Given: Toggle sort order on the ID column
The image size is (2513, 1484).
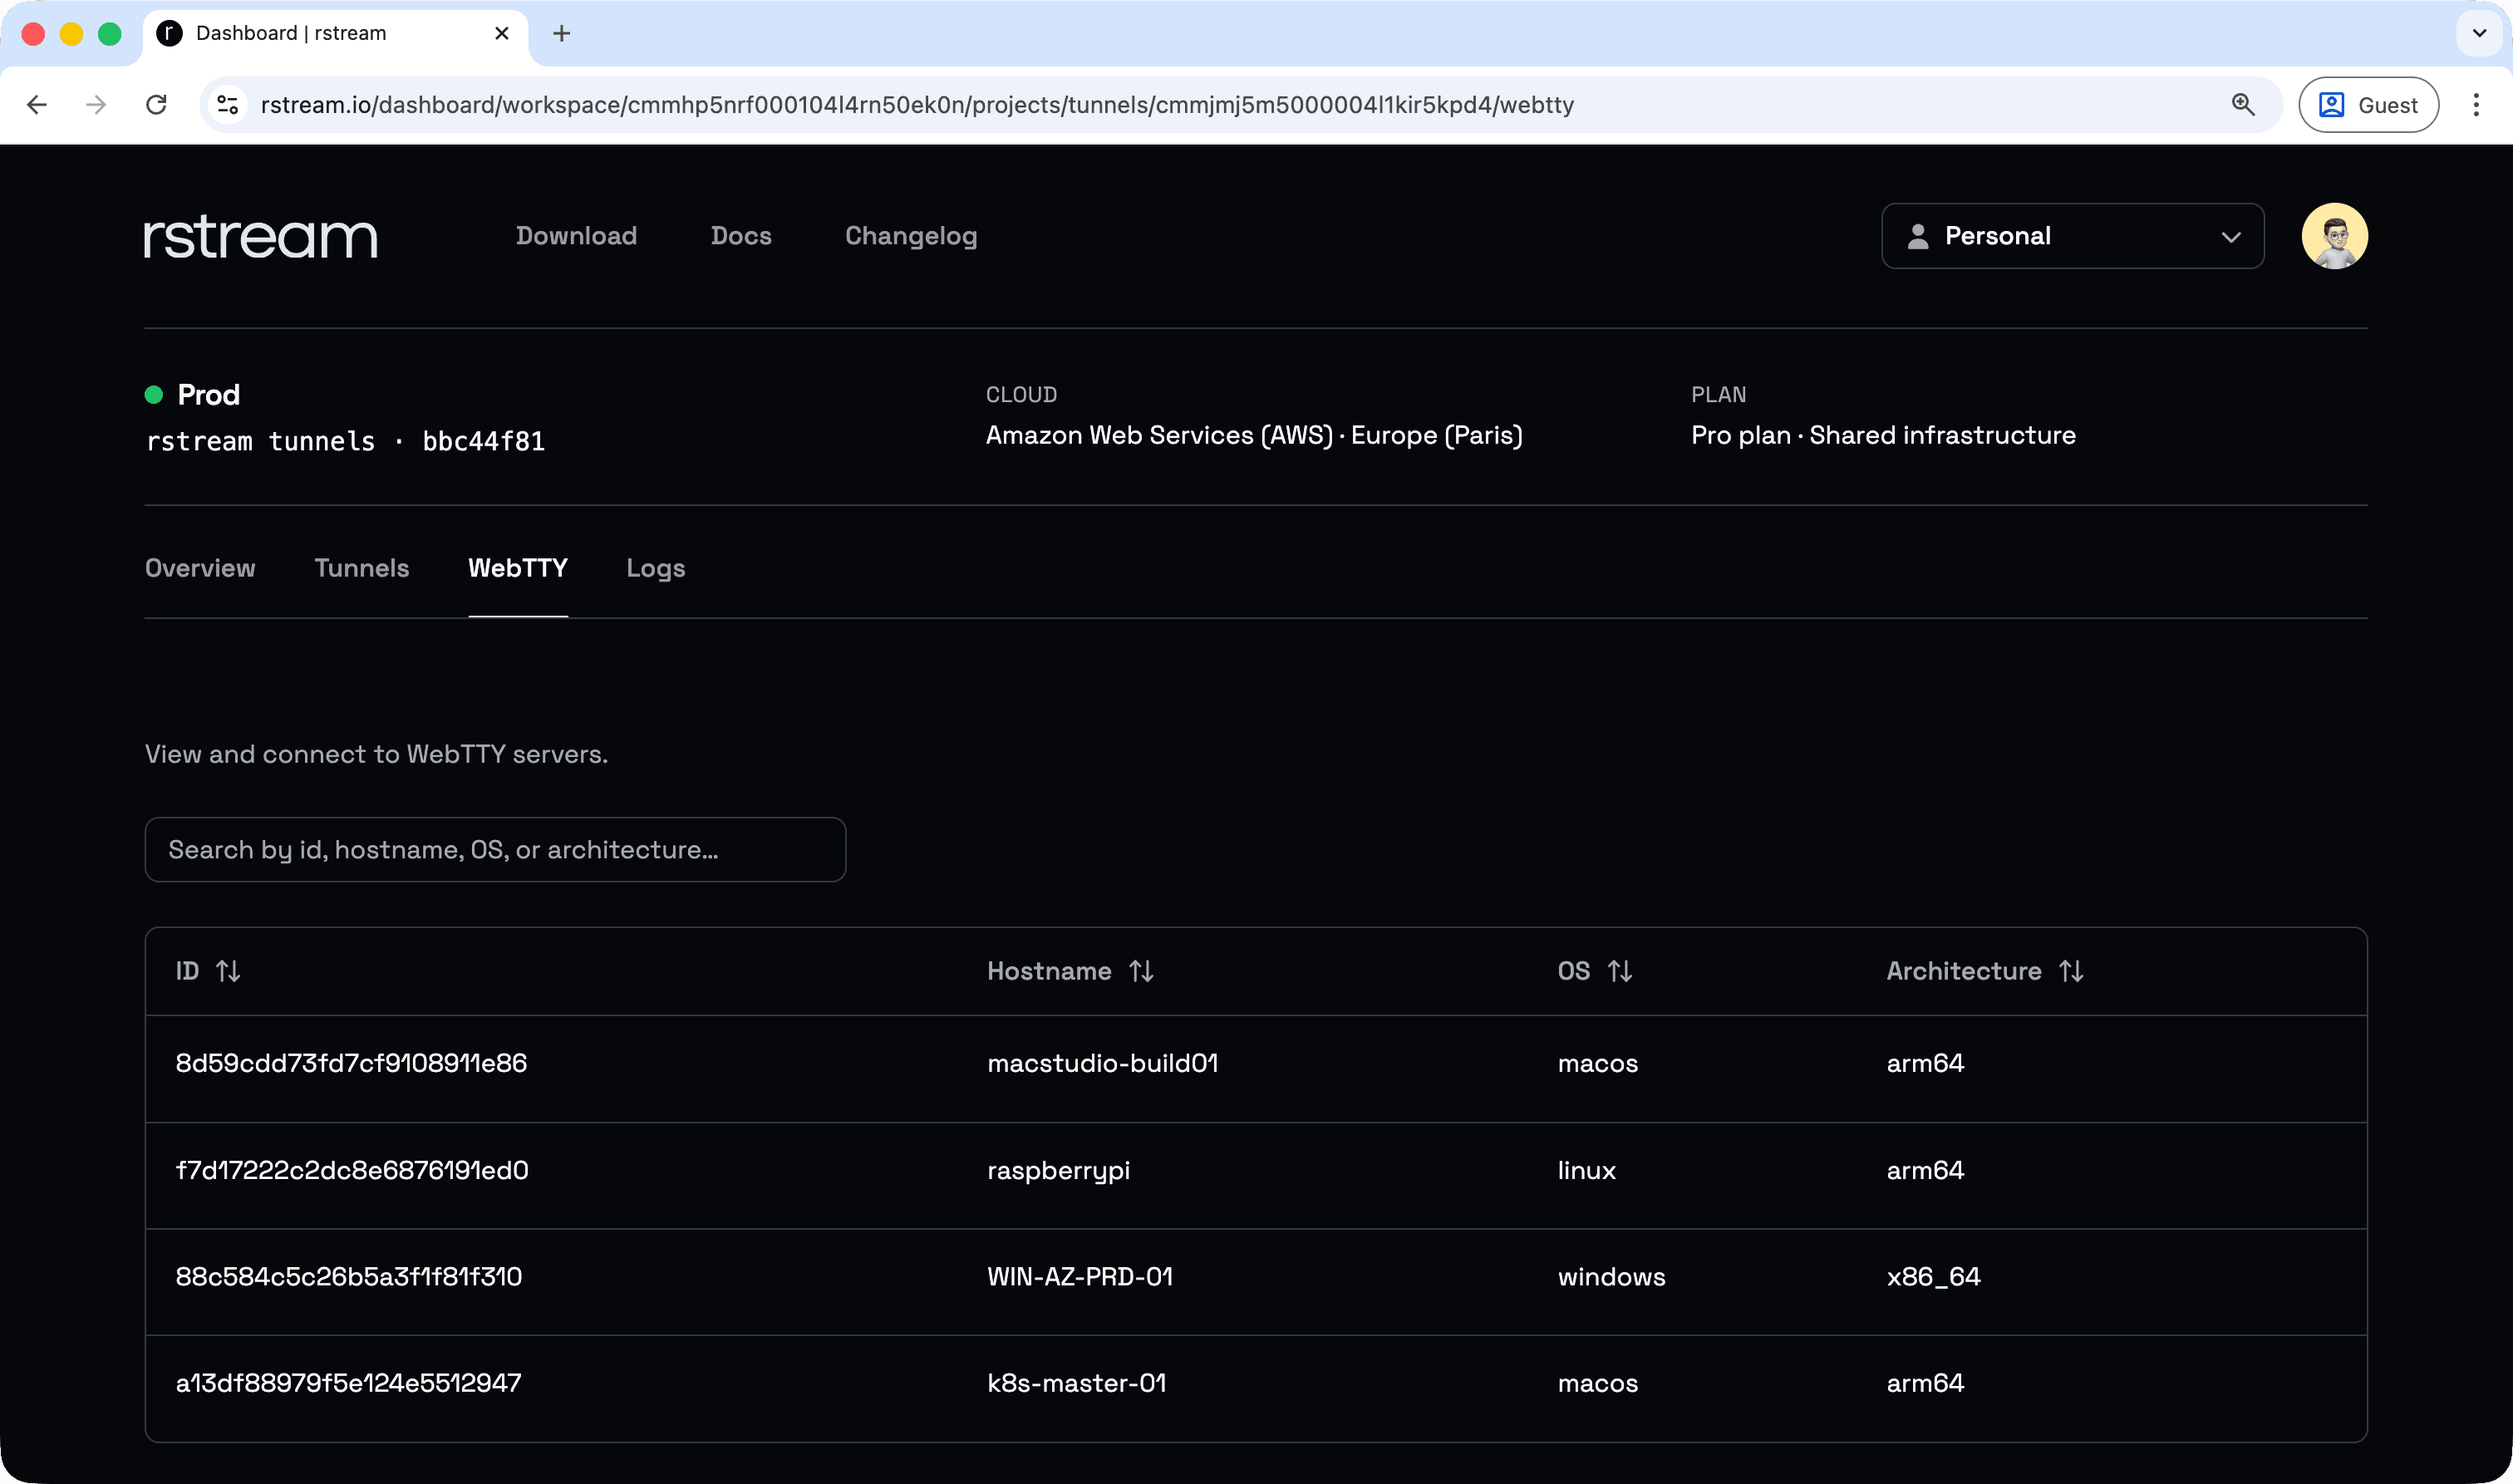Looking at the screenshot, I should [228, 971].
